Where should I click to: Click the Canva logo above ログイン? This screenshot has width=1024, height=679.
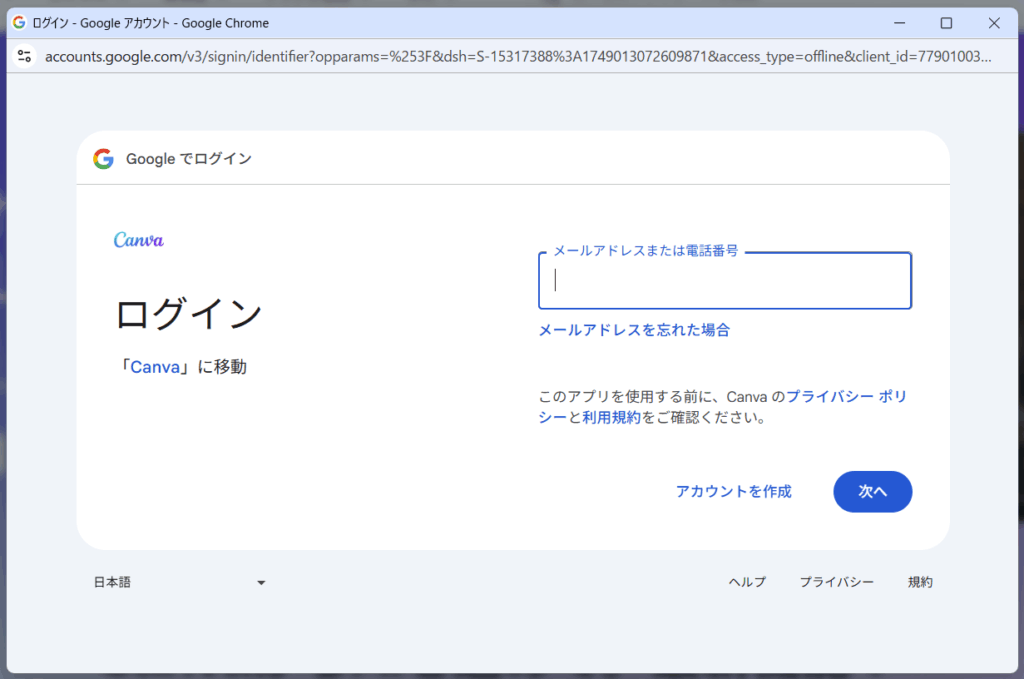click(x=138, y=240)
